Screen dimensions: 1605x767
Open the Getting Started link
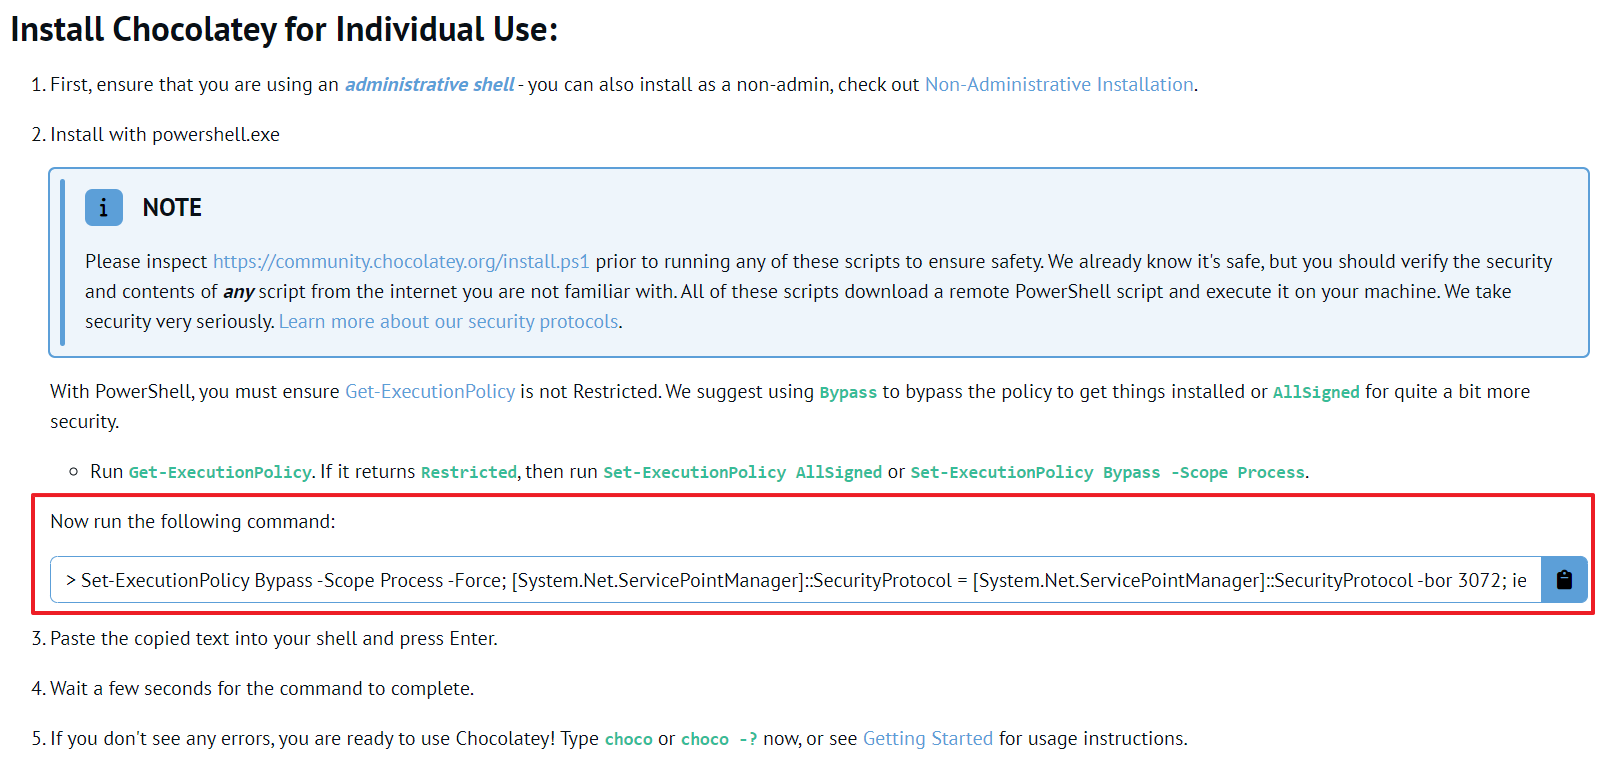pyautogui.click(x=928, y=738)
